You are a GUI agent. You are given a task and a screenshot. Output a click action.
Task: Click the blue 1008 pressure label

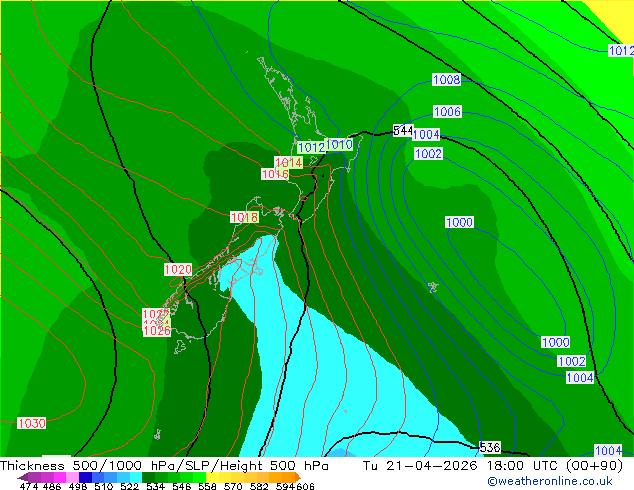pos(446,79)
